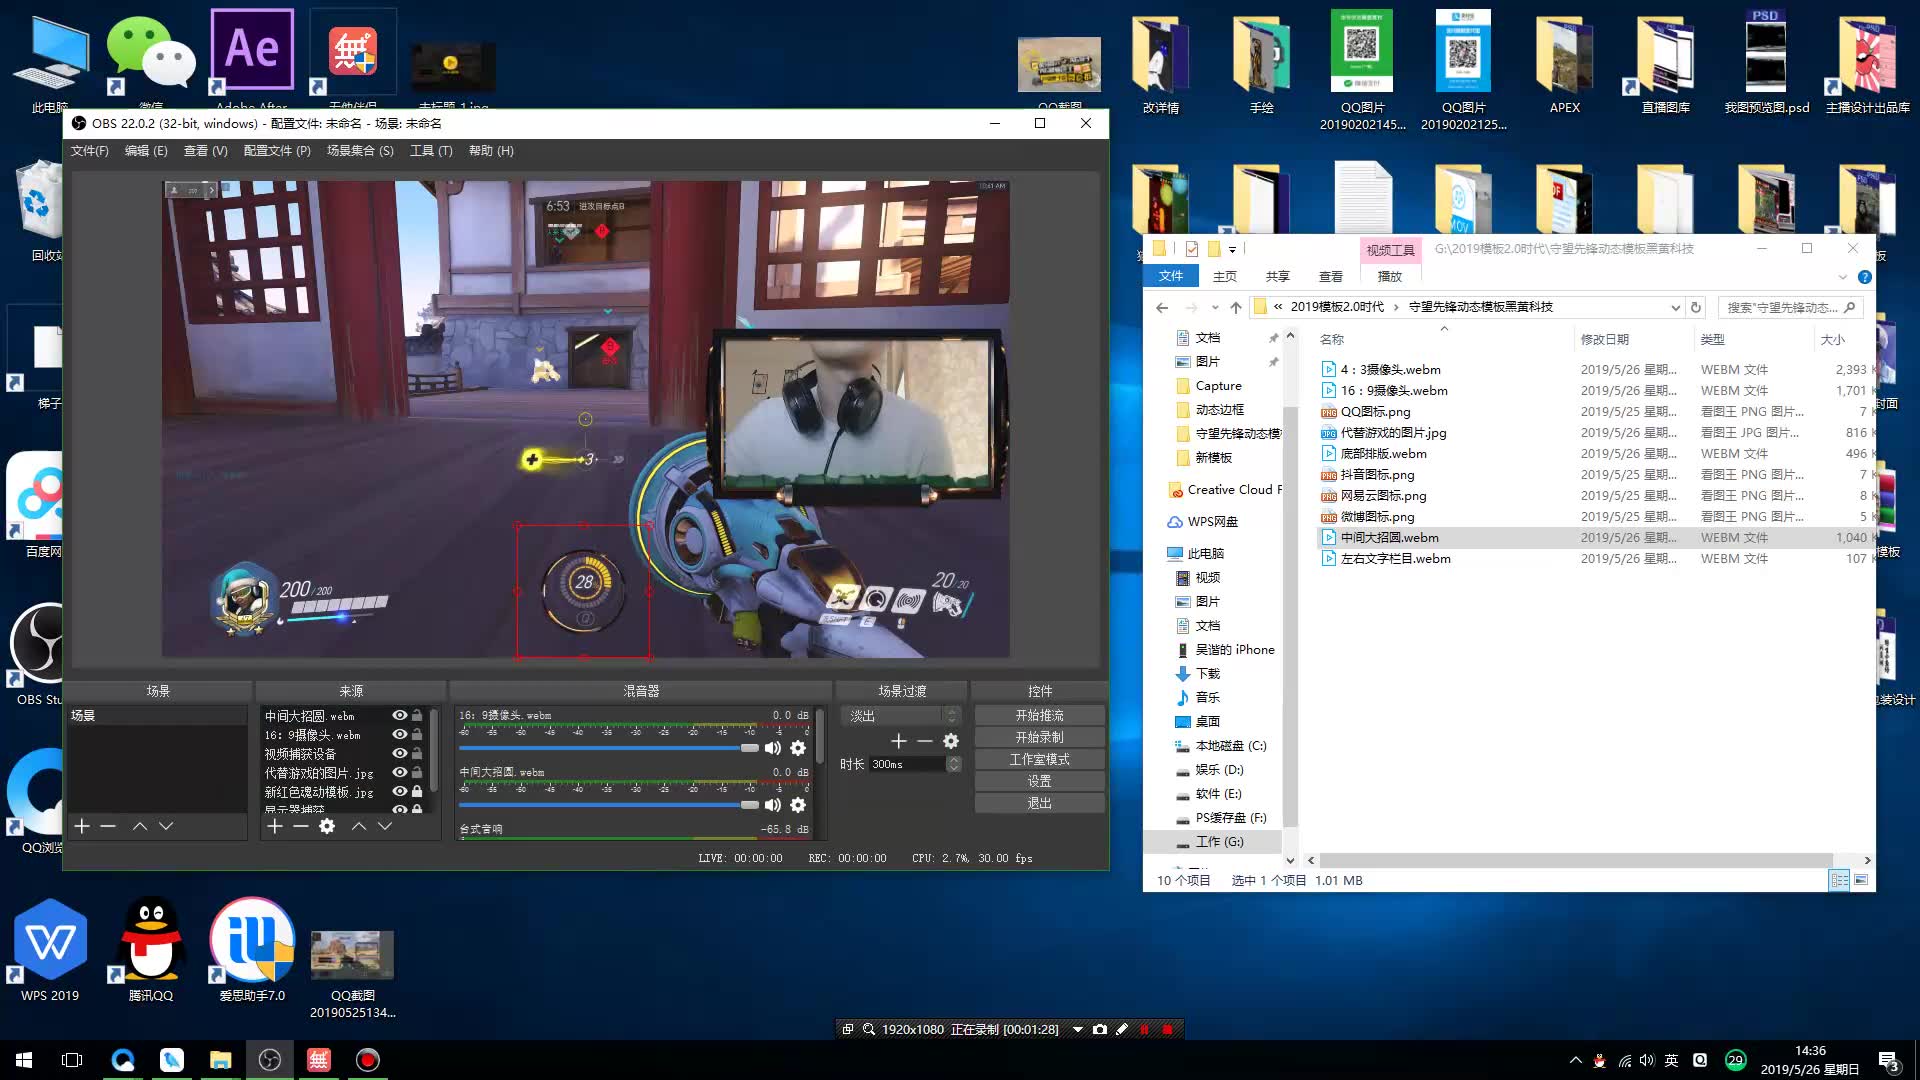
Task: Click the OBS Studio icon in taskbar
Action: pos(269,1059)
